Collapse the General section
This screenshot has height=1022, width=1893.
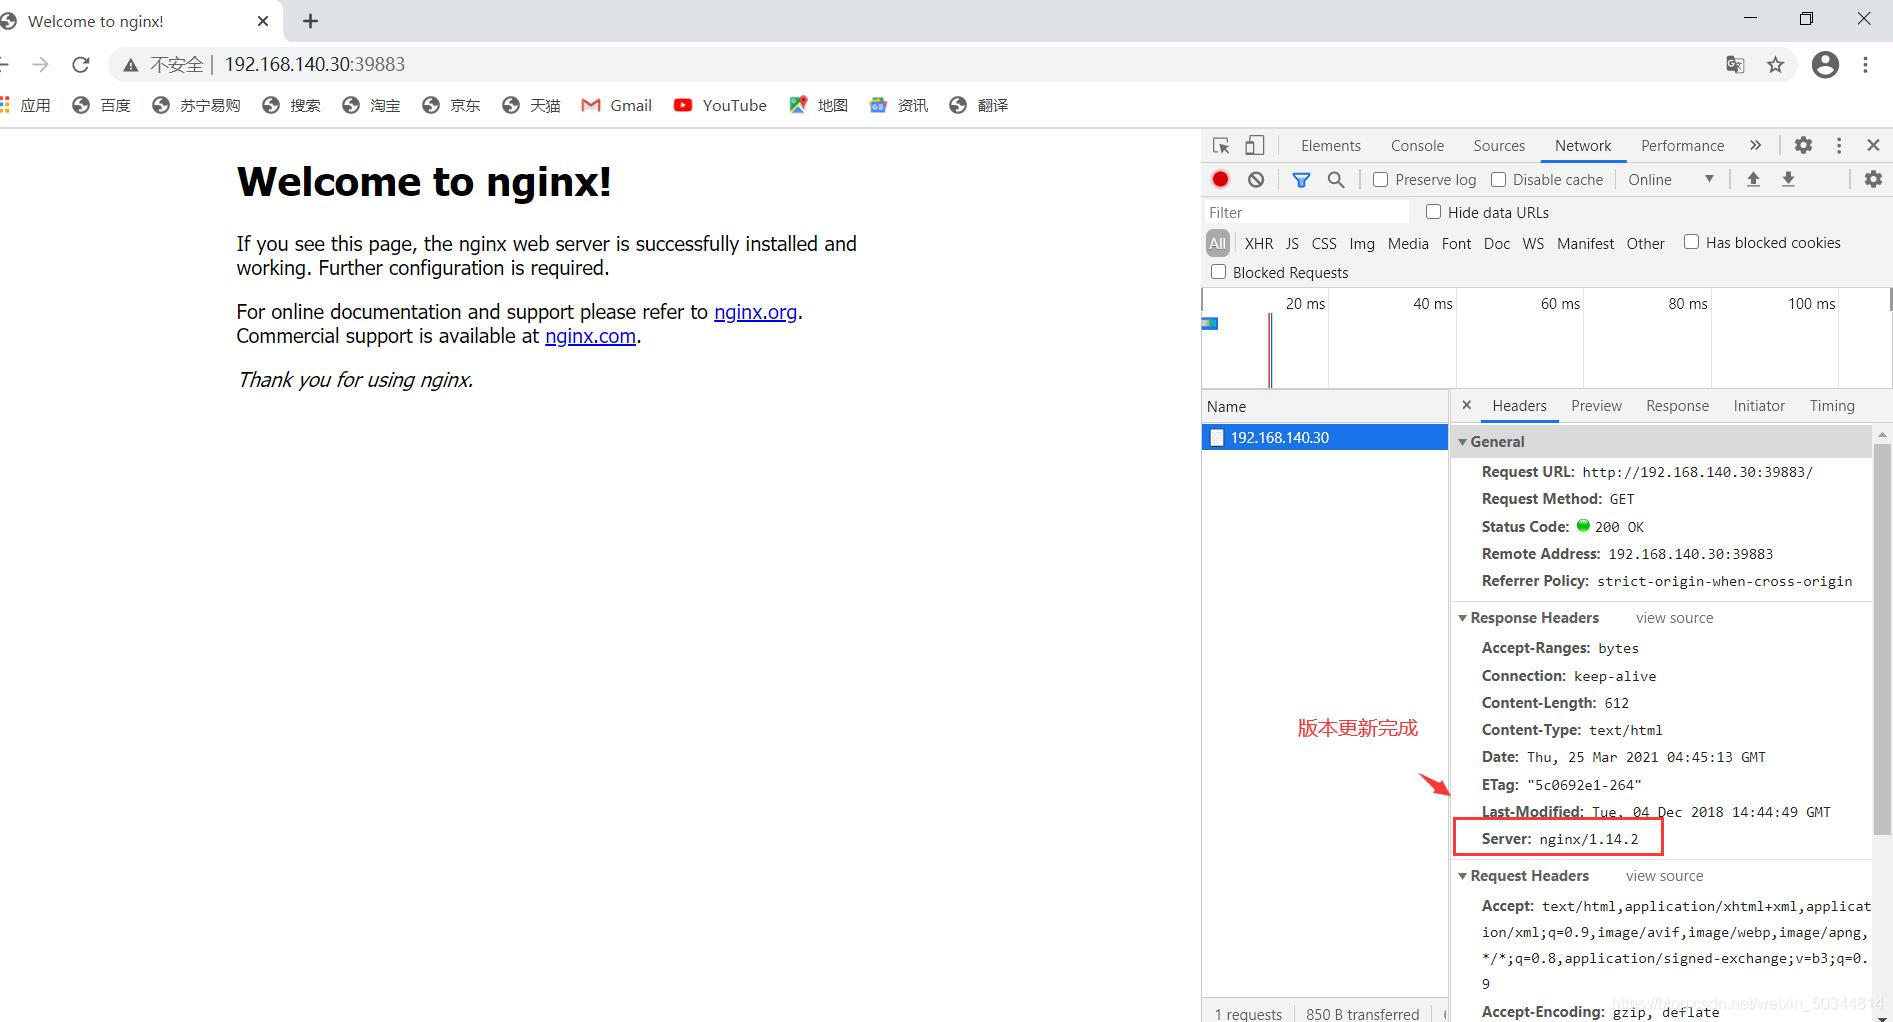point(1462,442)
